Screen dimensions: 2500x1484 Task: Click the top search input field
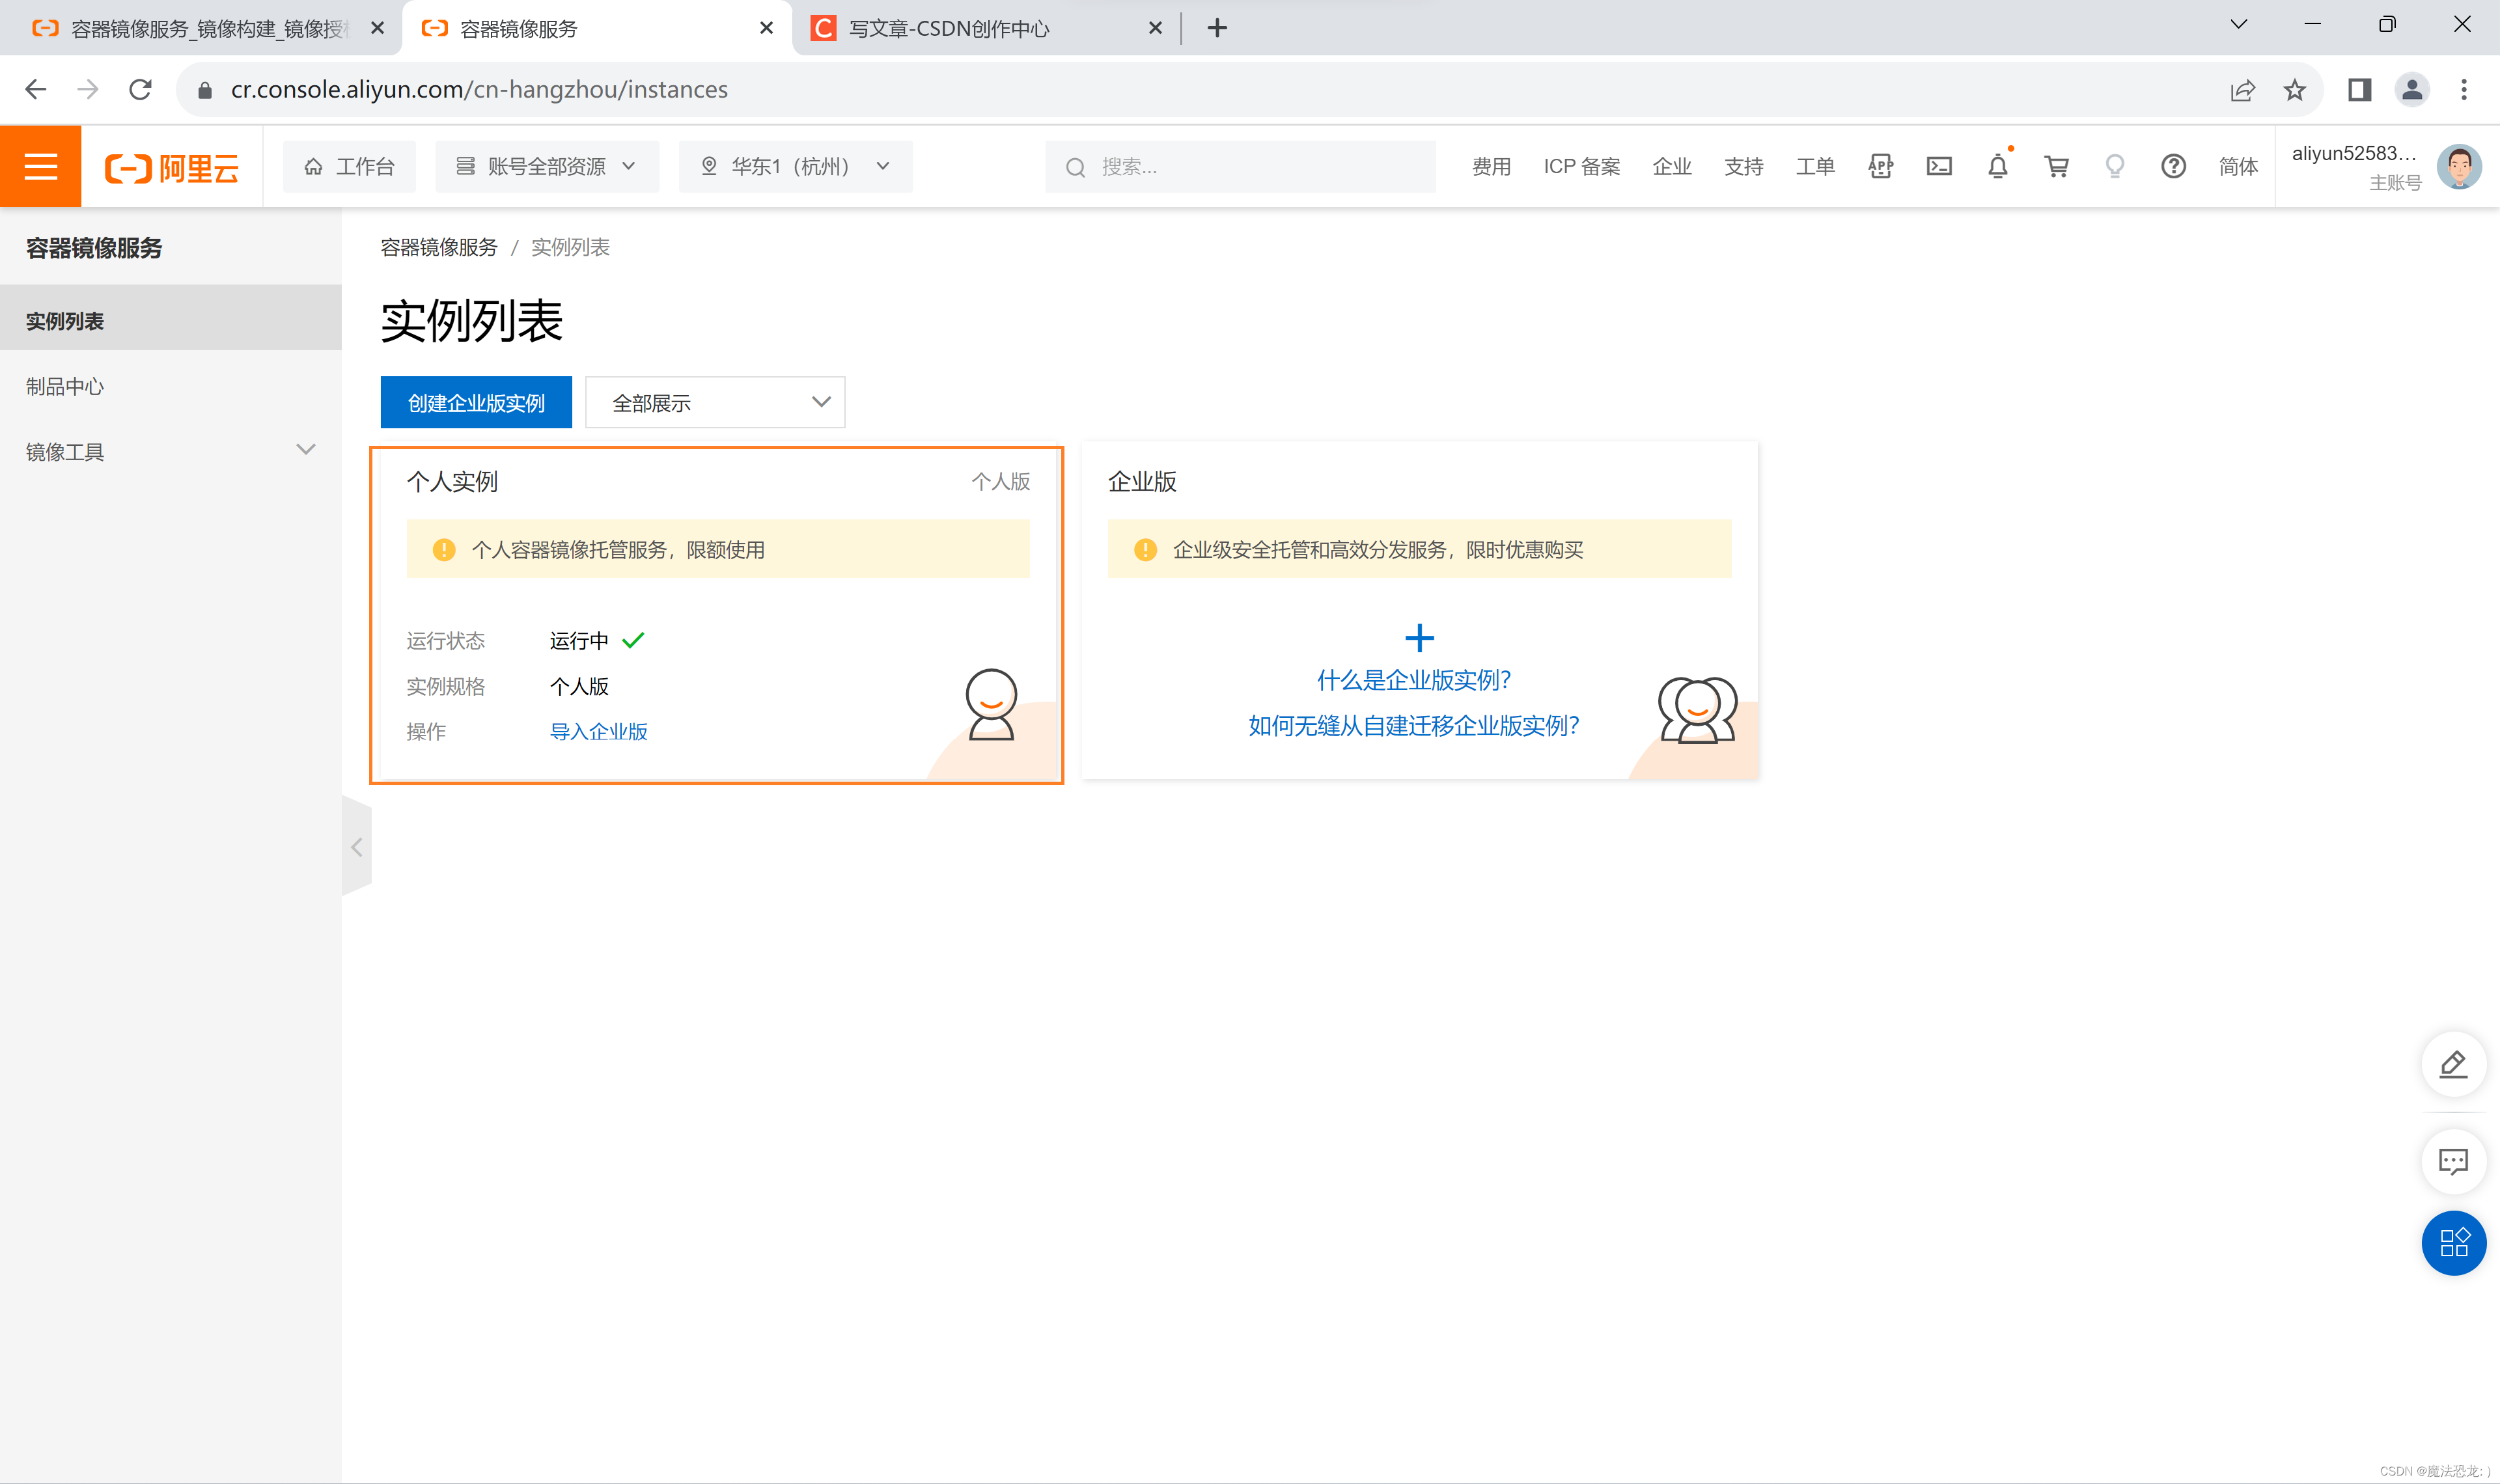click(x=1240, y=166)
